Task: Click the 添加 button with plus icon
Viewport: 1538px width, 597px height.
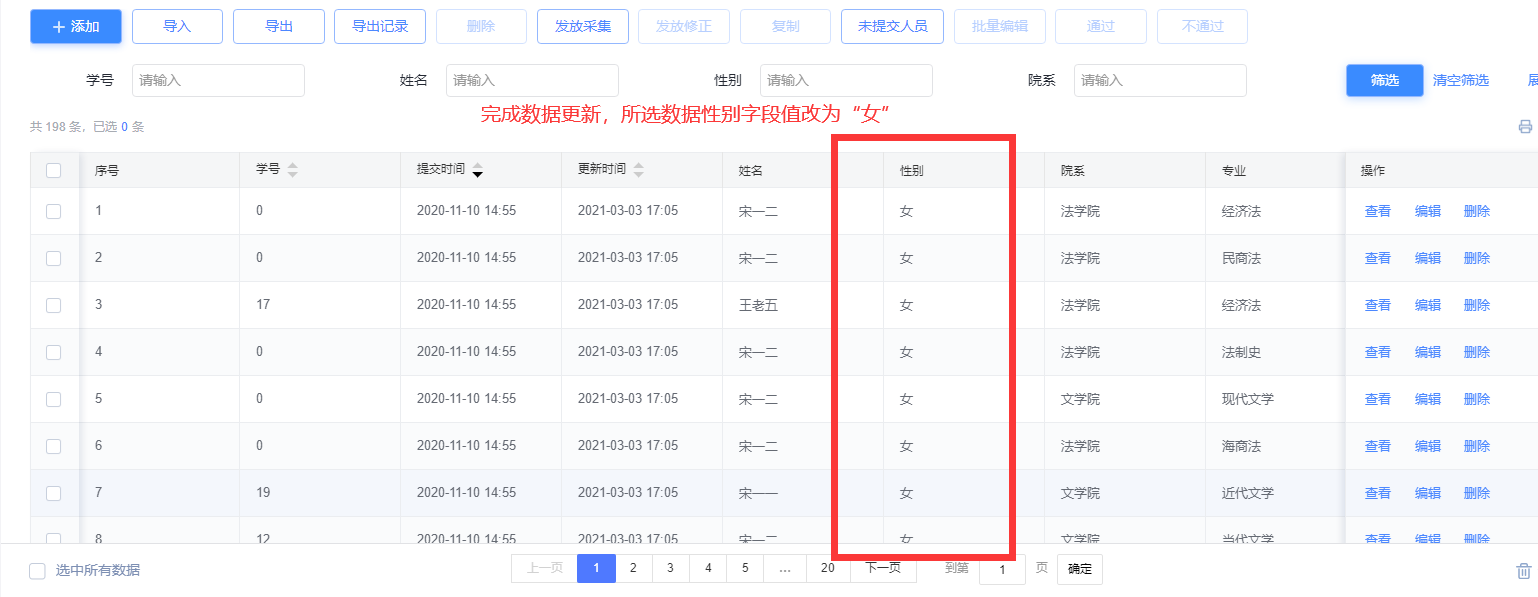Action: point(76,26)
